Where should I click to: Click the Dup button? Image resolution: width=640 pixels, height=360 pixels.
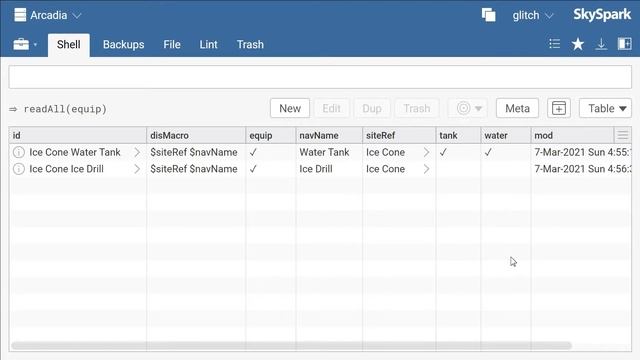(372, 108)
